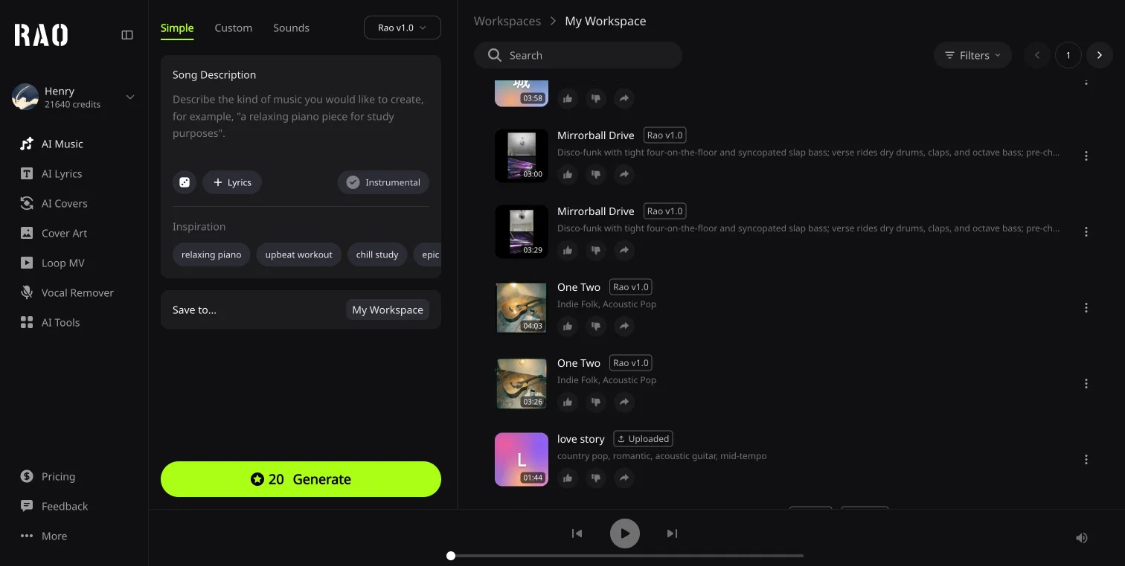Add lyrics with the Lyrics button
The width and height of the screenshot is (1125, 566).
(x=232, y=182)
